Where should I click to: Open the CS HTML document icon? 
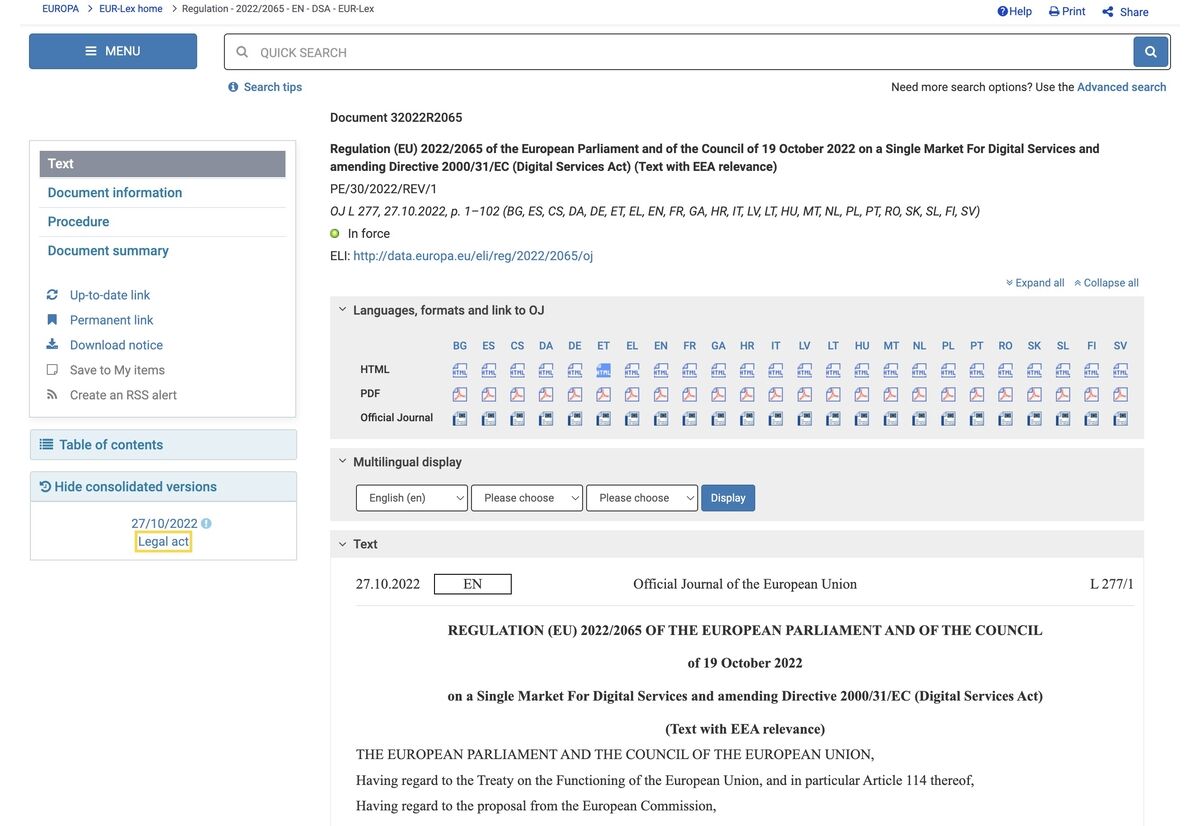(x=517, y=370)
